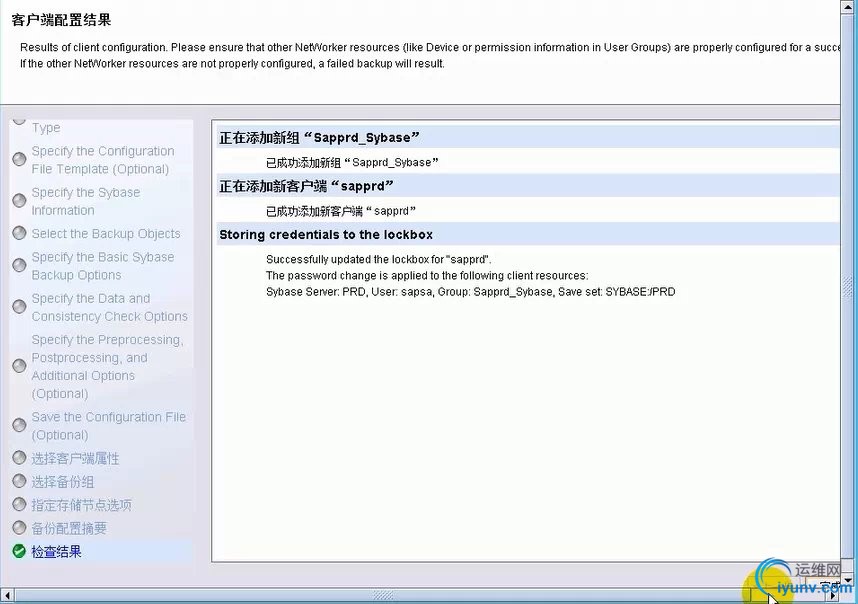This screenshot has width=858, height=604.
Task: Open step Specify the Configuration File Template
Action: coord(103,160)
